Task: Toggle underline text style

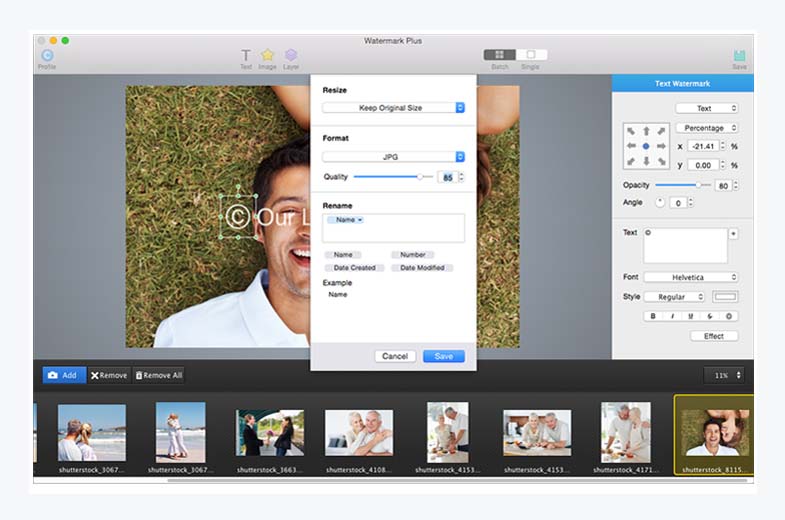Action: click(691, 316)
